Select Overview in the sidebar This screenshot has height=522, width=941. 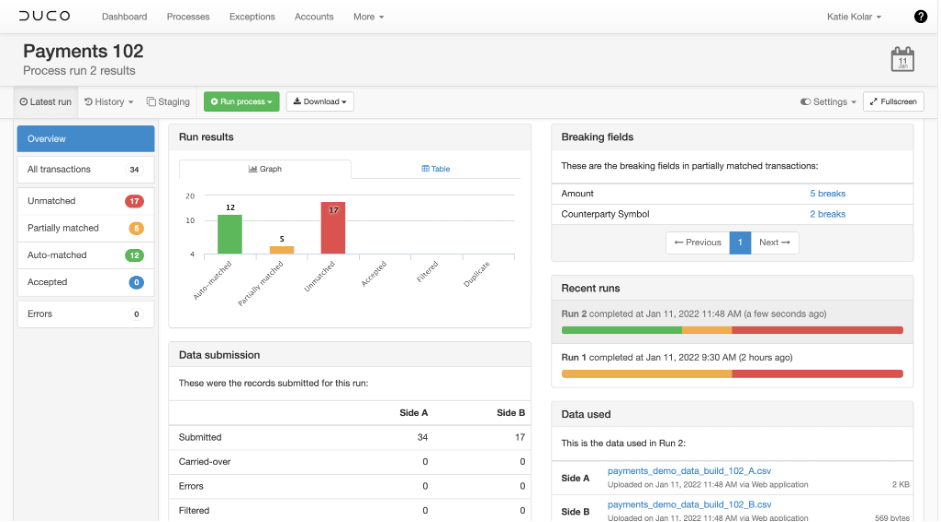click(x=86, y=139)
